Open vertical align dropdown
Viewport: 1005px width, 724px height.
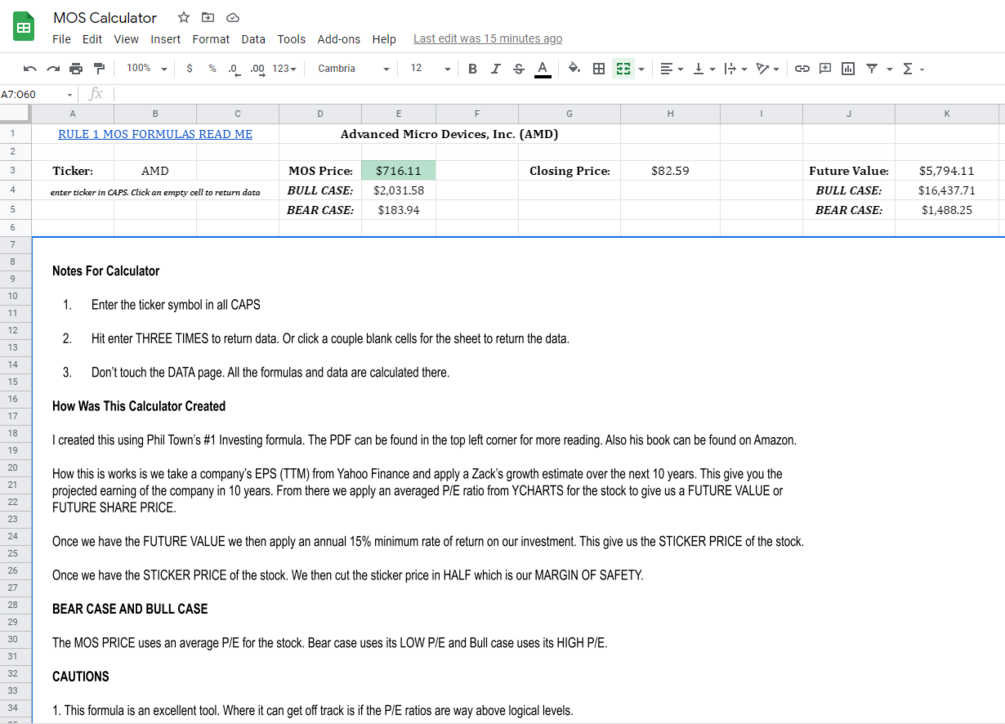pos(703,69)
